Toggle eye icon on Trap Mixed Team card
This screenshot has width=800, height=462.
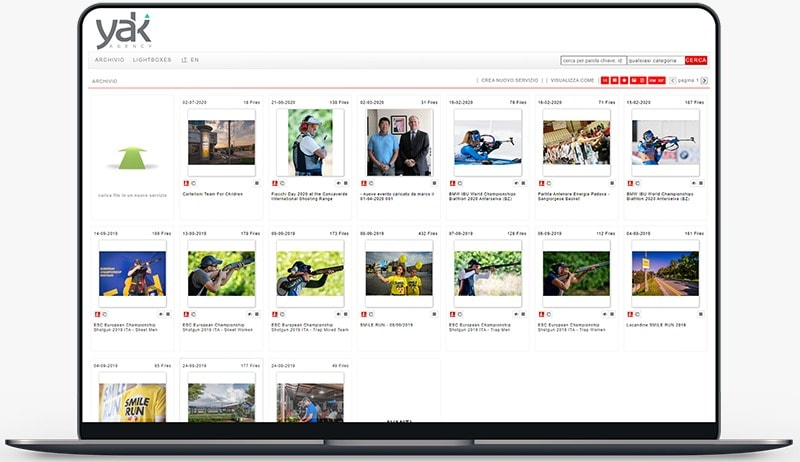coord(338,314)
